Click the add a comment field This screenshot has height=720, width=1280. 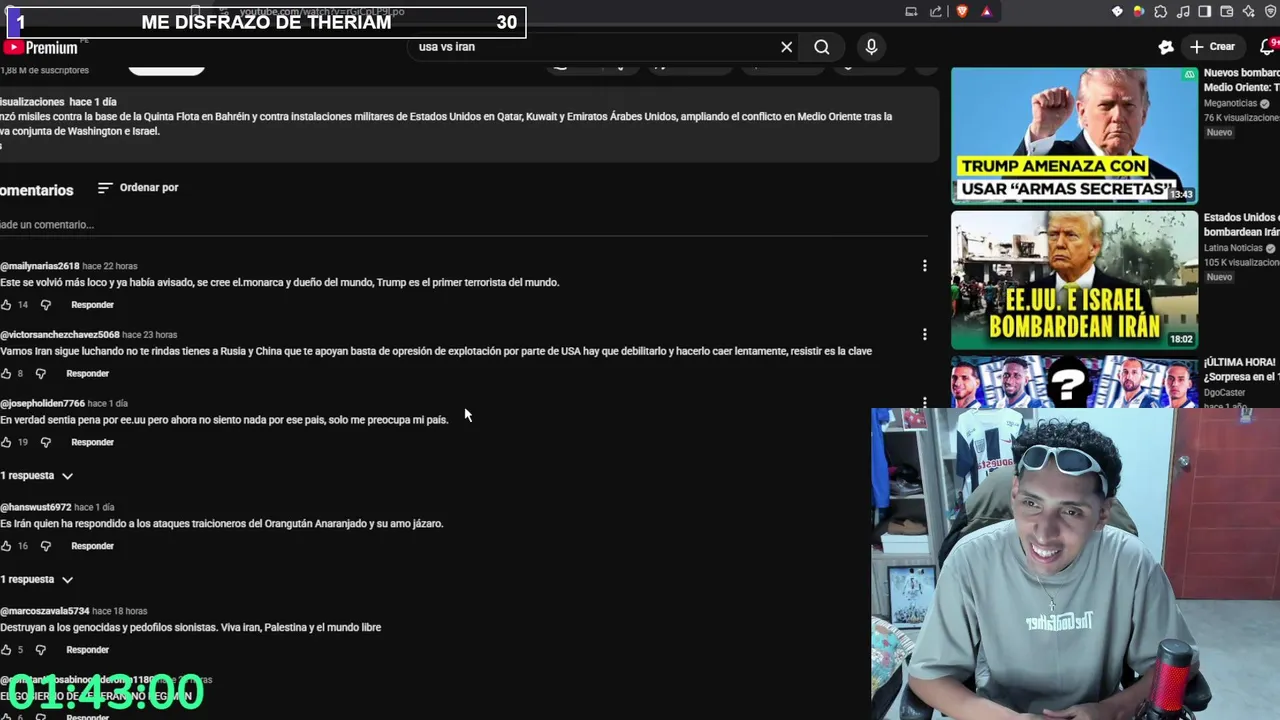point(464,225)
